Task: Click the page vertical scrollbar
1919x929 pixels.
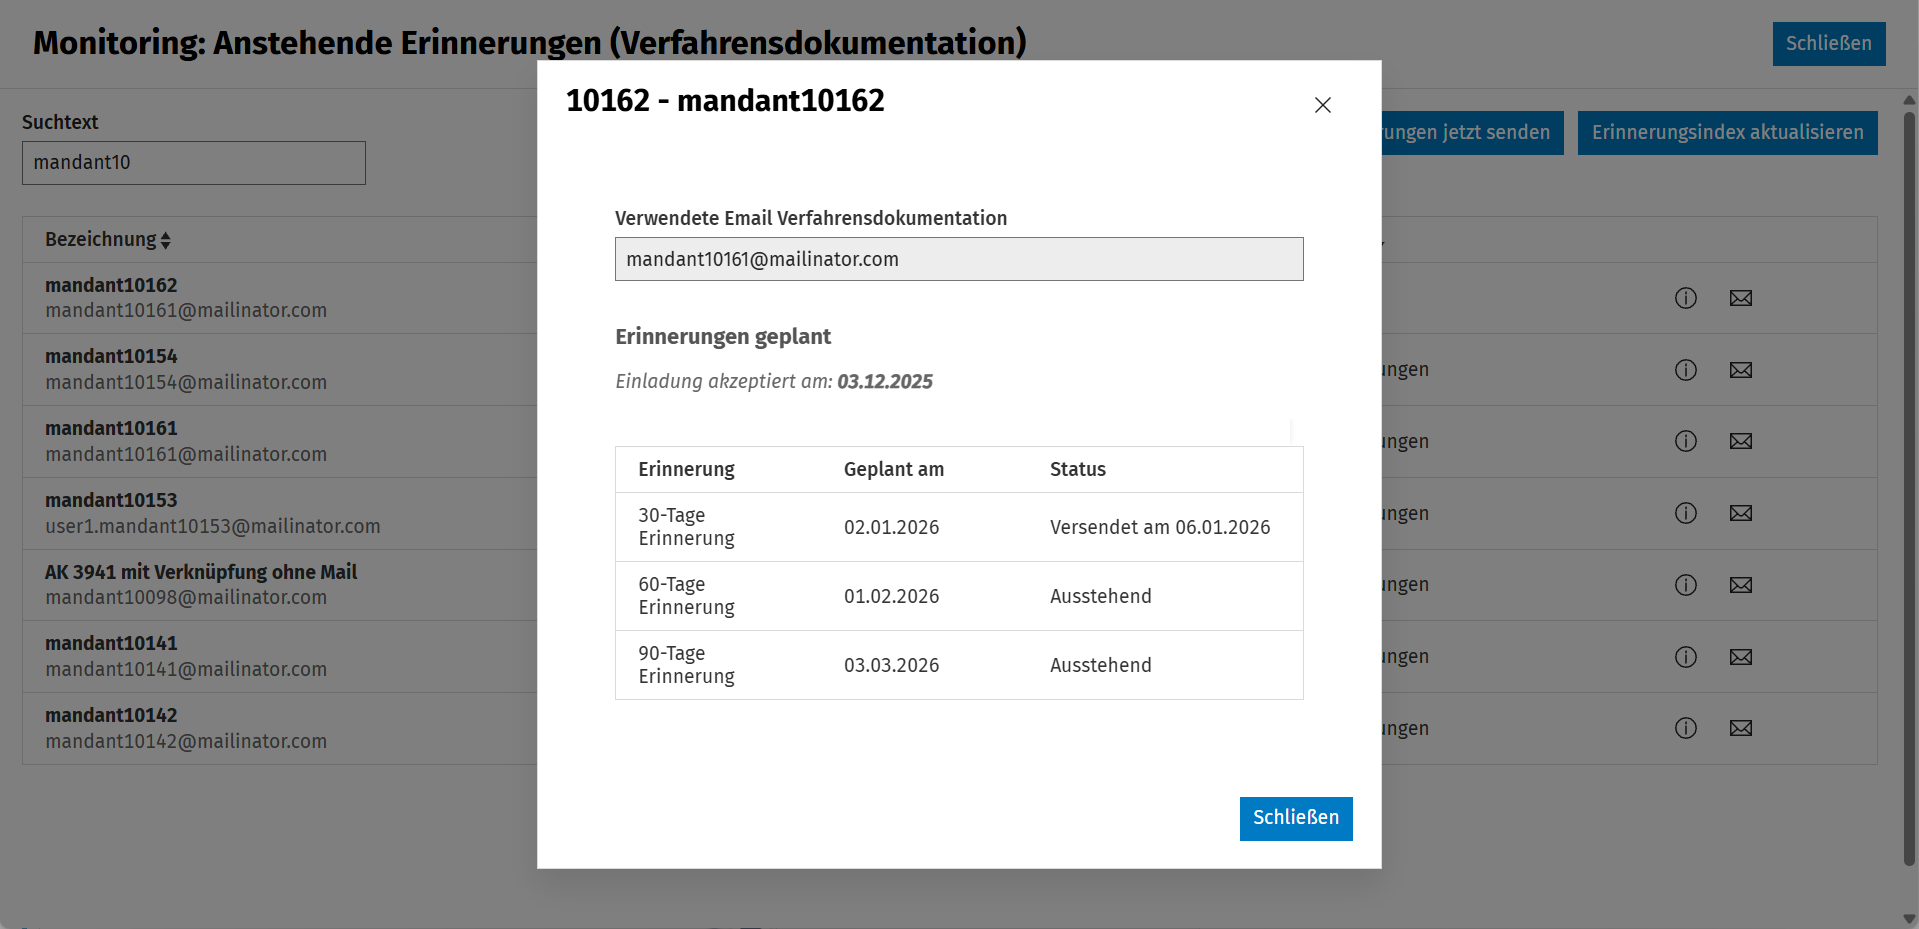Action: pyautogui.click(x=1909, y=490)
